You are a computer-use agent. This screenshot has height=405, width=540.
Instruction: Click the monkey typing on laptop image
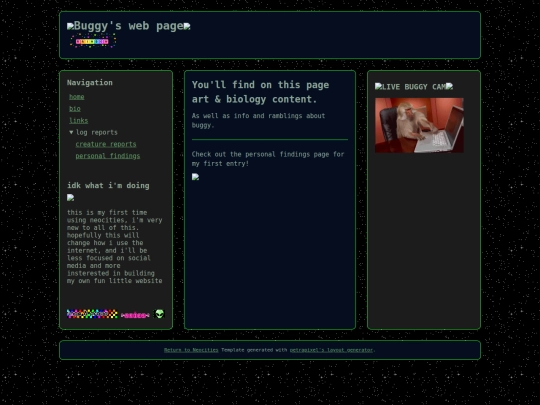point(419,125)
